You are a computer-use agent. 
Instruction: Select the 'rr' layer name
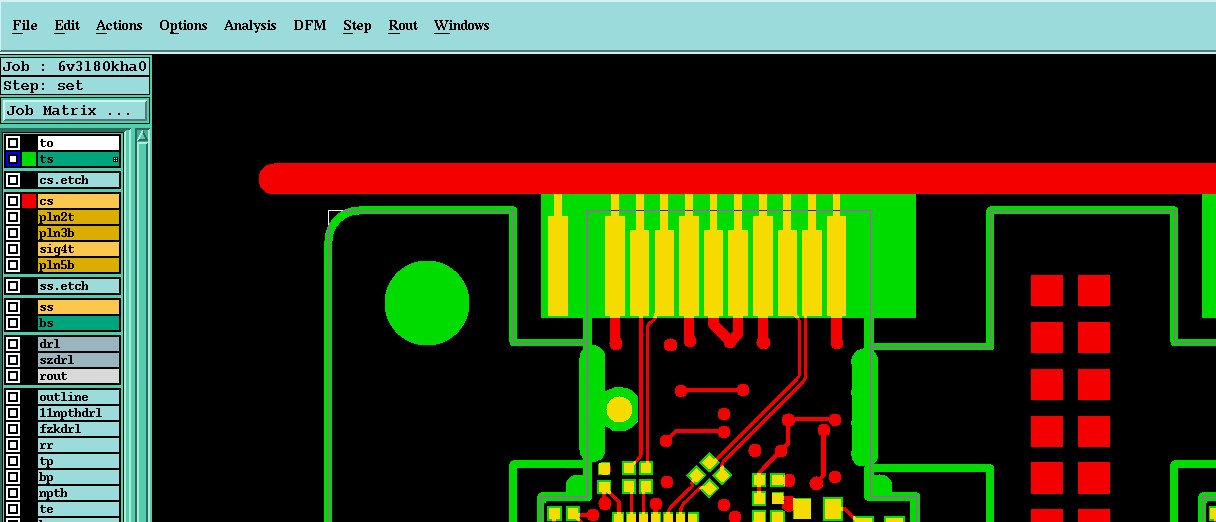[79, 445]
